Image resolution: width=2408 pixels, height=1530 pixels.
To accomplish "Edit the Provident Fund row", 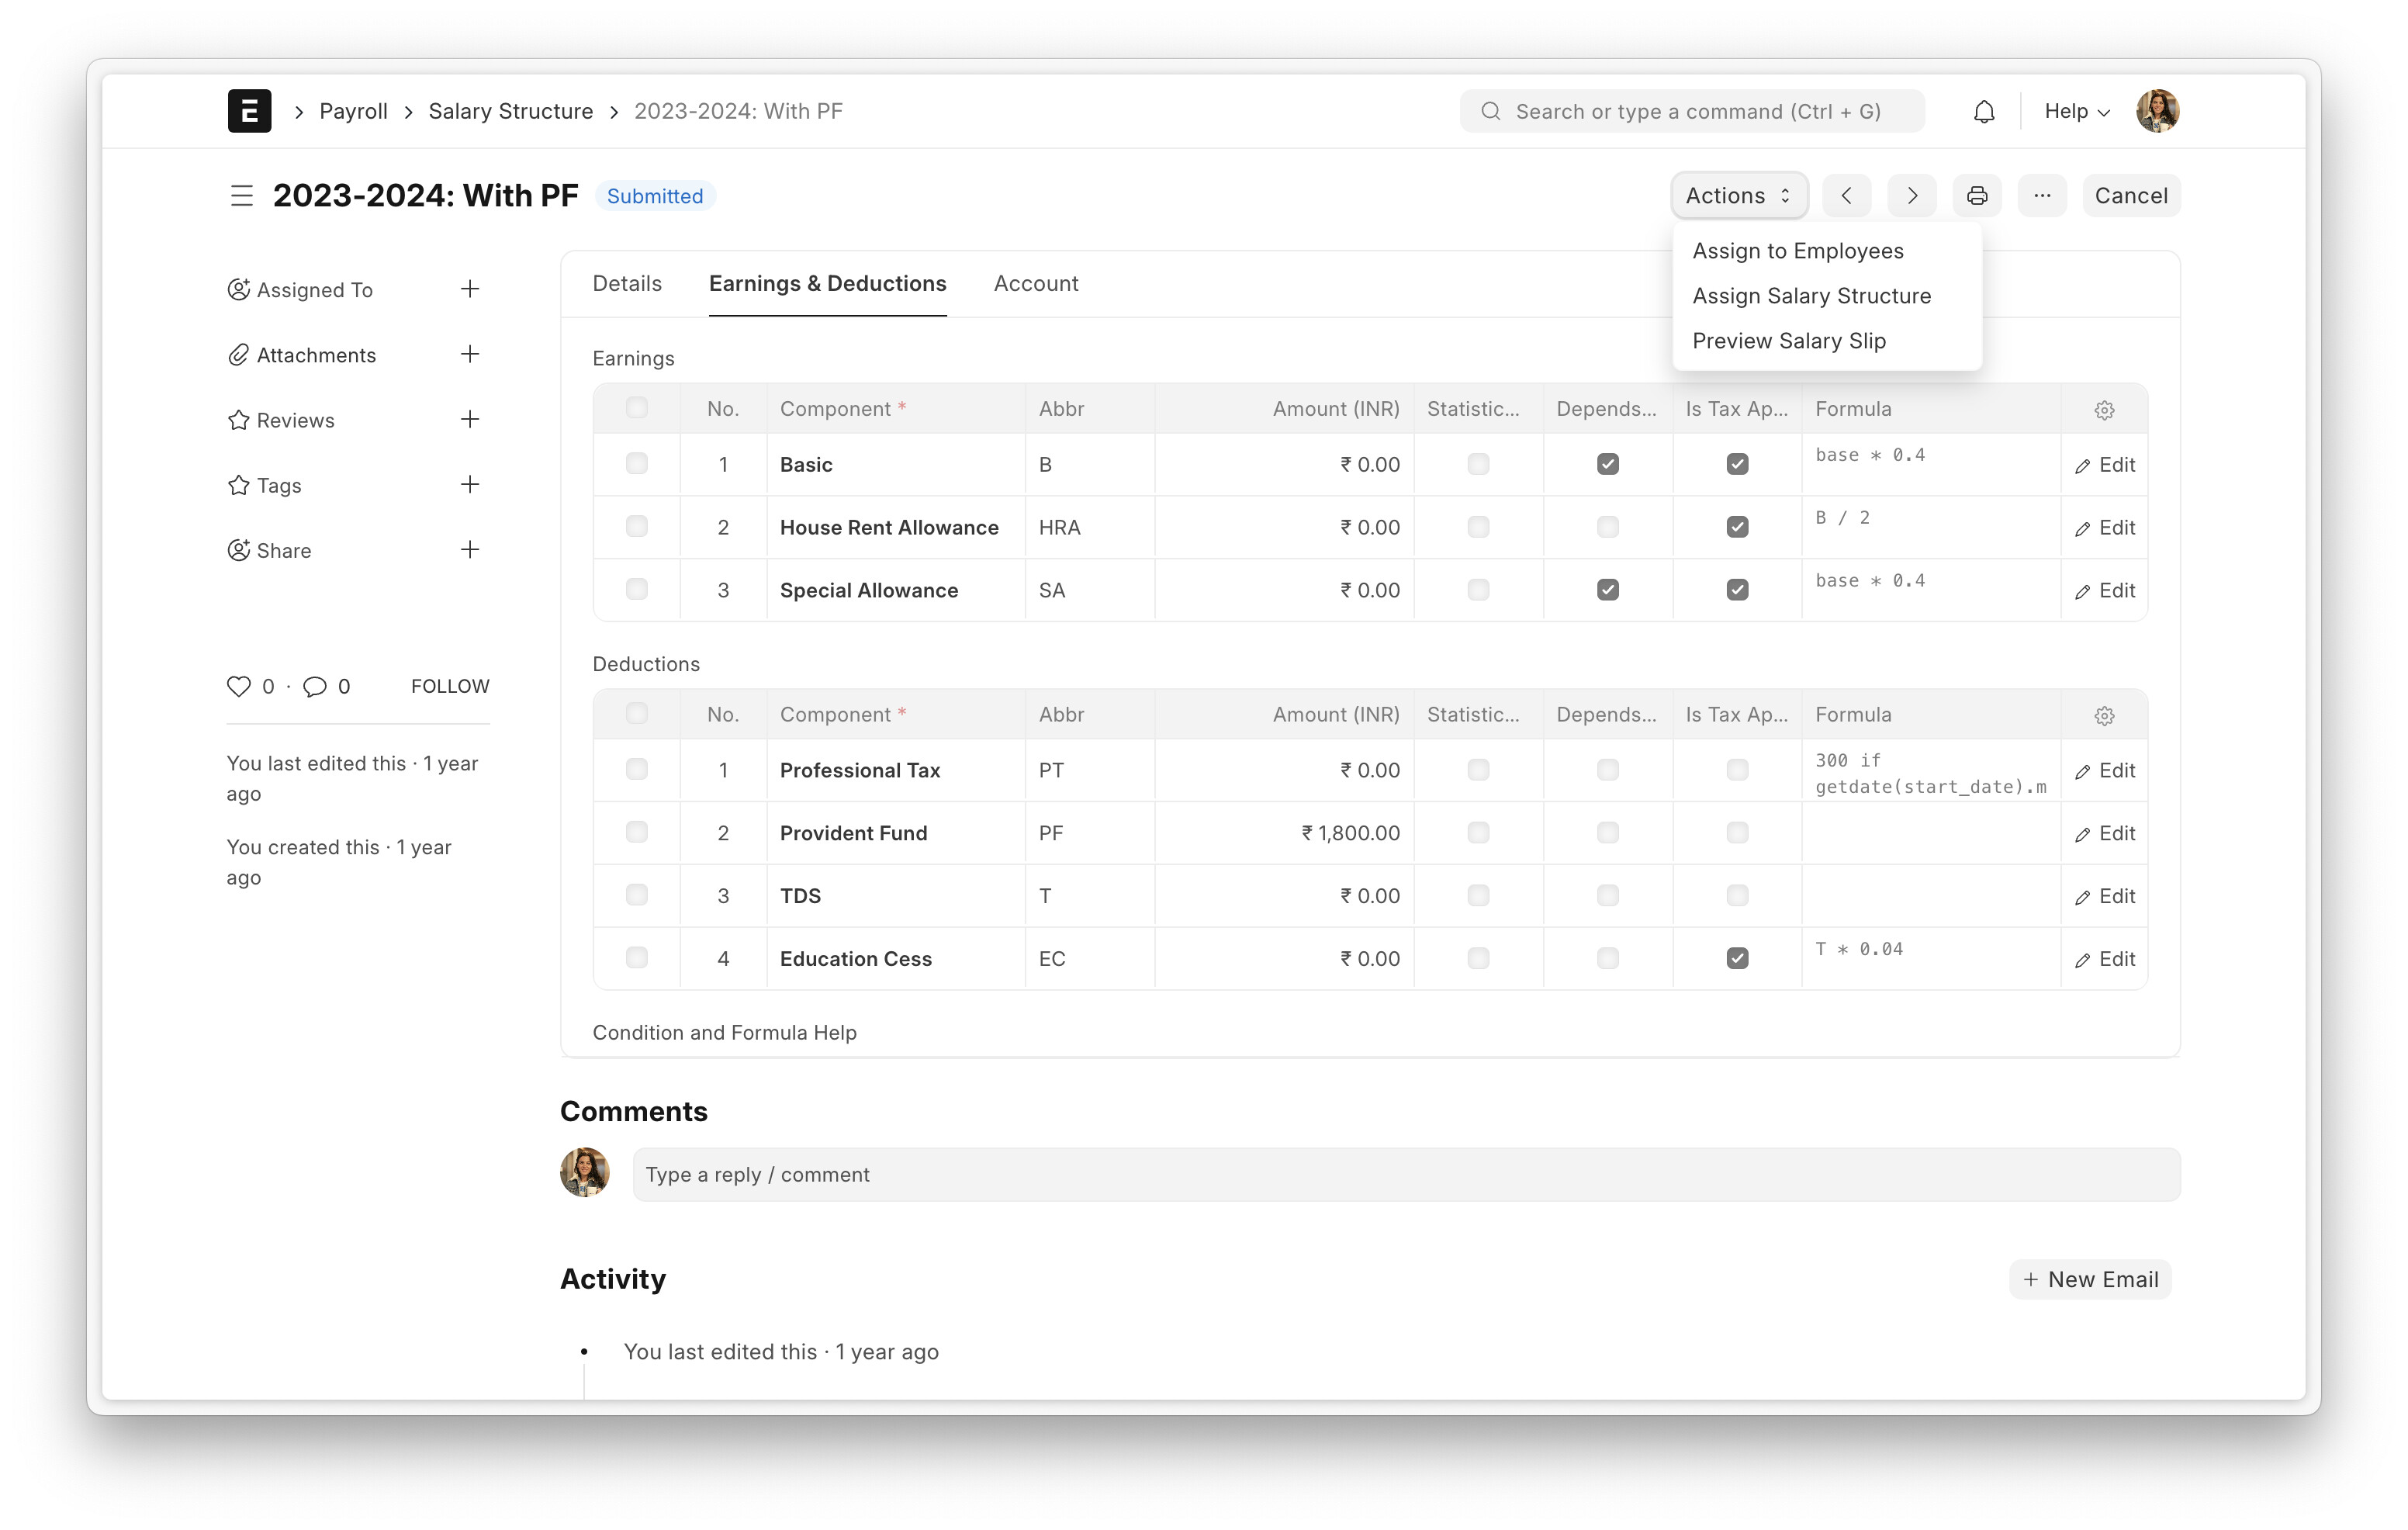I will pos(2105,834).
